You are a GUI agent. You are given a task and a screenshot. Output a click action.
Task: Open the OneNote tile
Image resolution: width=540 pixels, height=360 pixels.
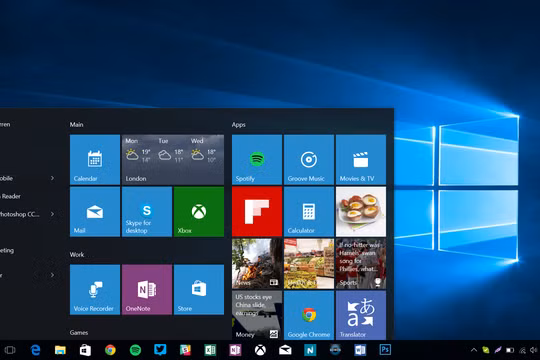(147, 289)
